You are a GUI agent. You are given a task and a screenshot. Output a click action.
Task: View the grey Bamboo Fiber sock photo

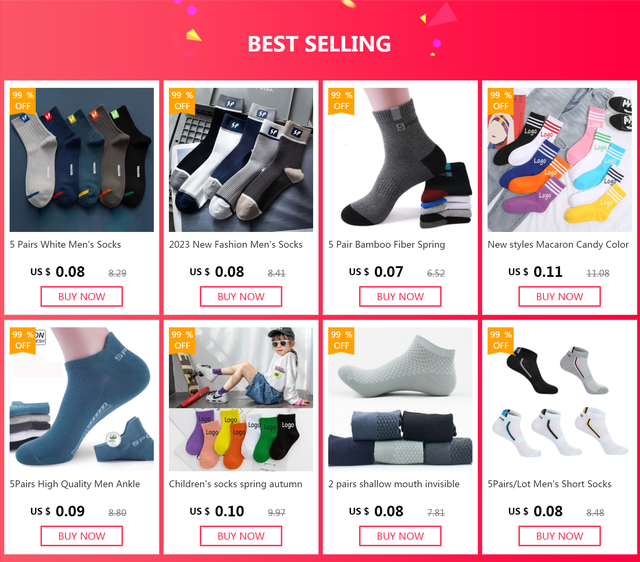(400, 160)
